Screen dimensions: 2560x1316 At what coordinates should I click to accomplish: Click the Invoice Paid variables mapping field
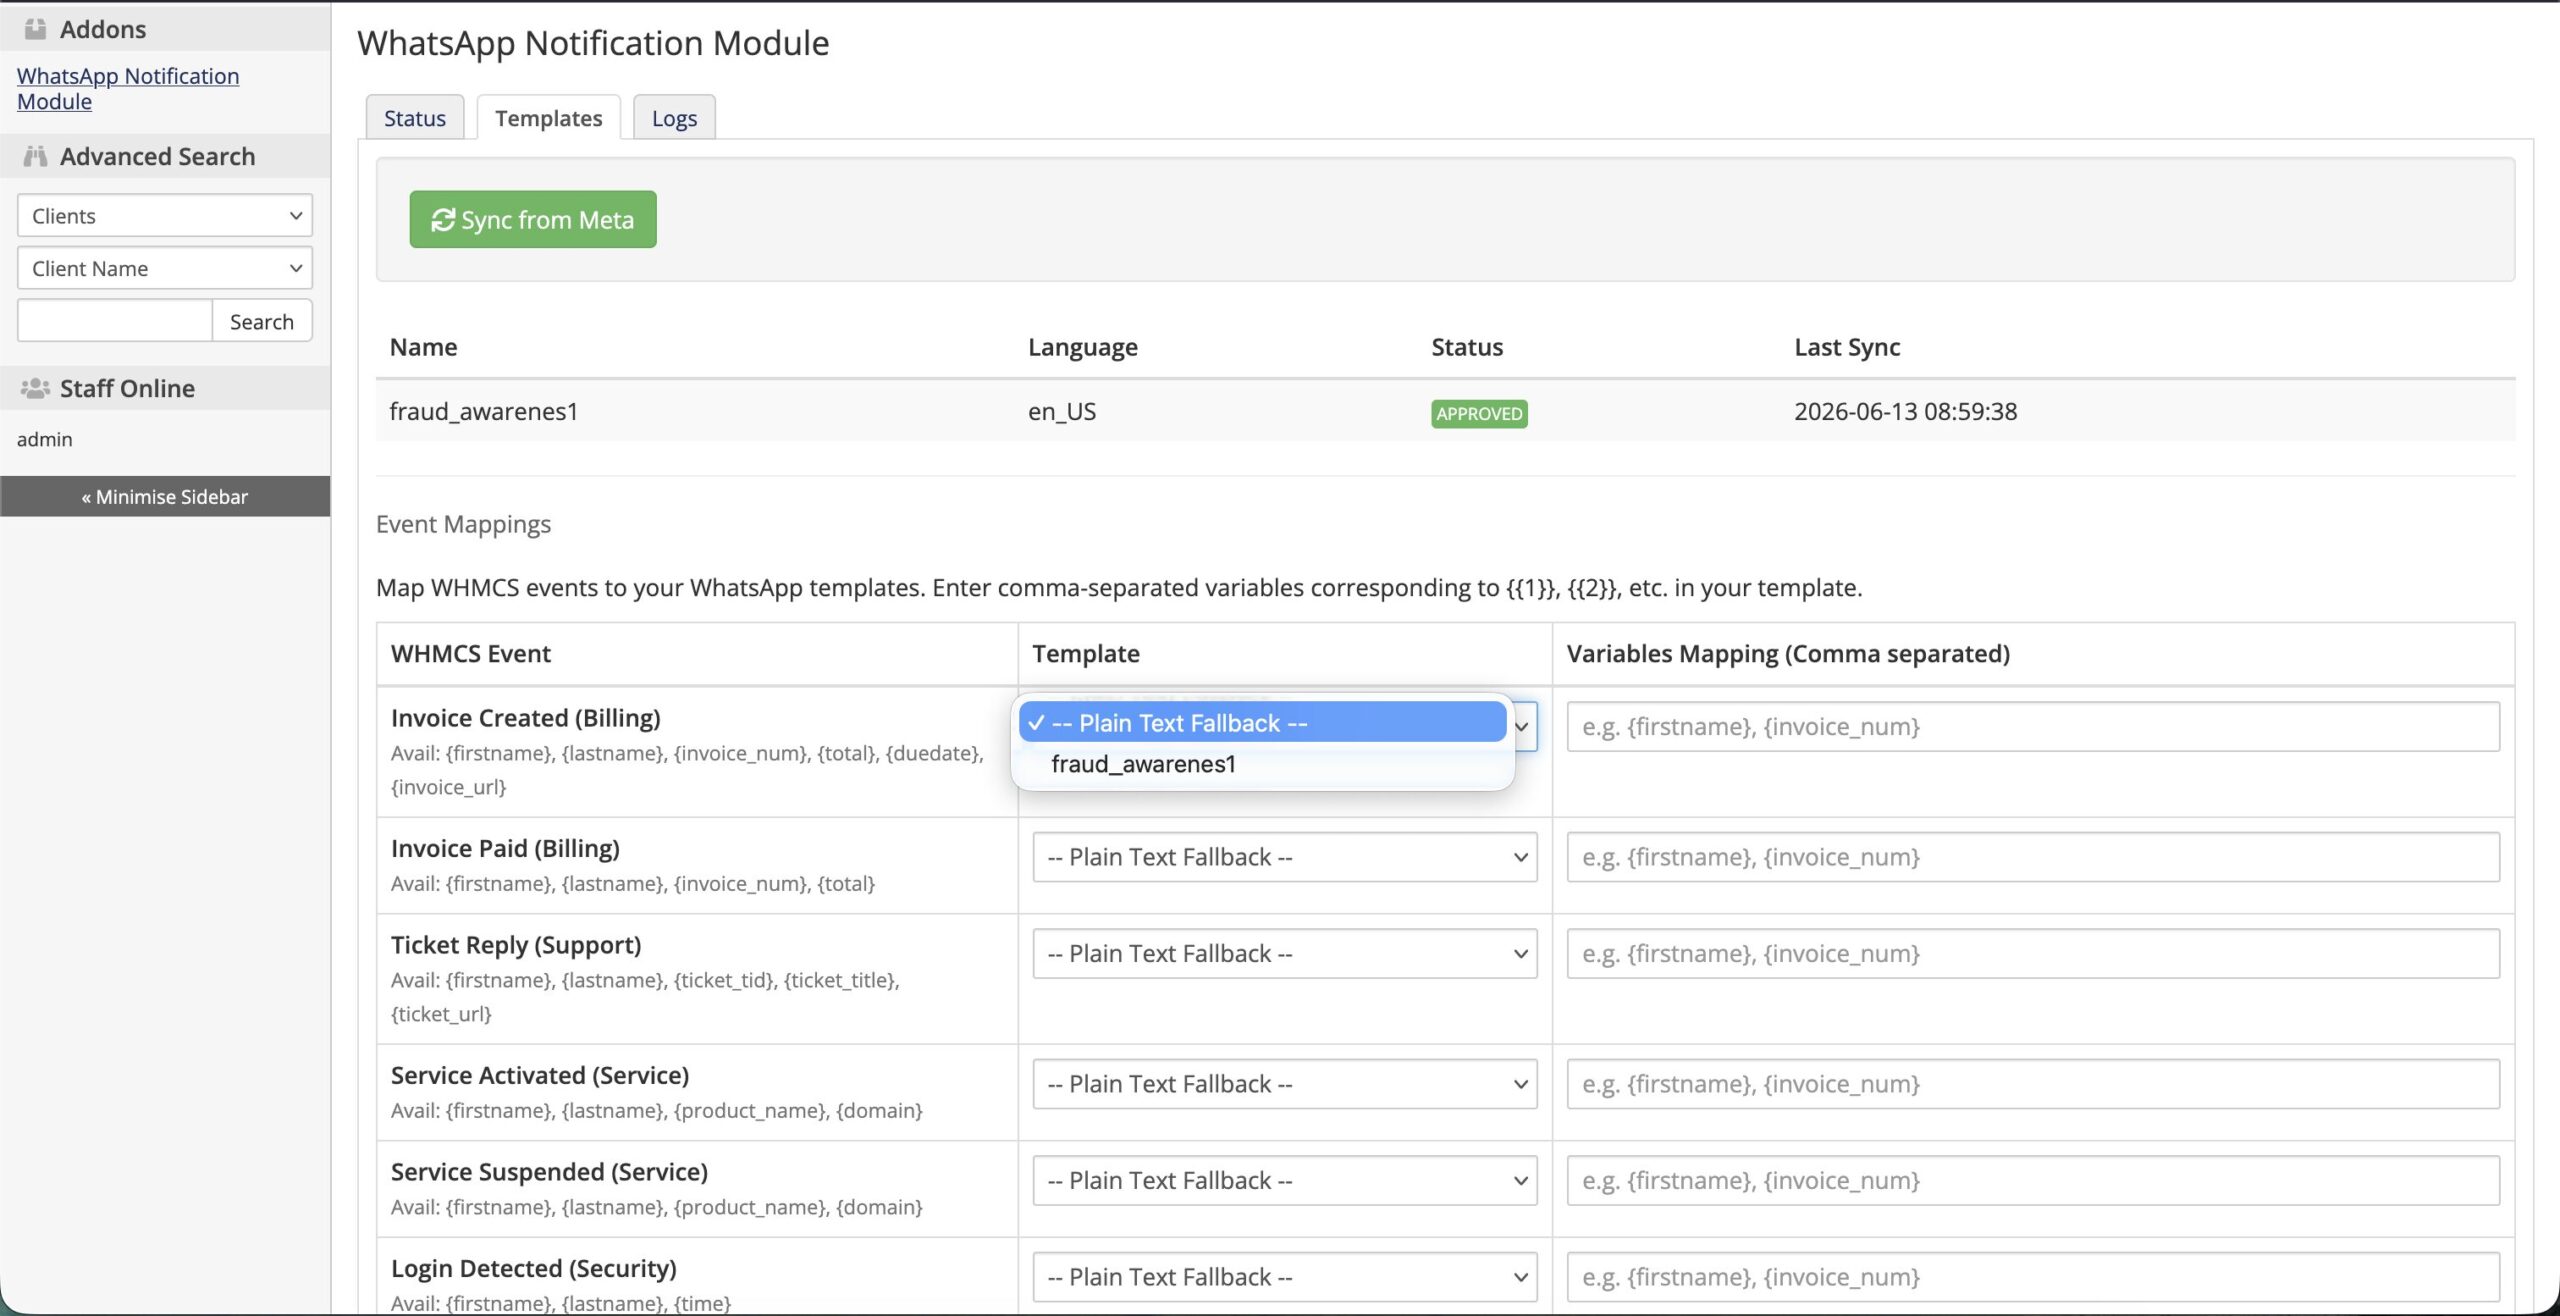2033,857
